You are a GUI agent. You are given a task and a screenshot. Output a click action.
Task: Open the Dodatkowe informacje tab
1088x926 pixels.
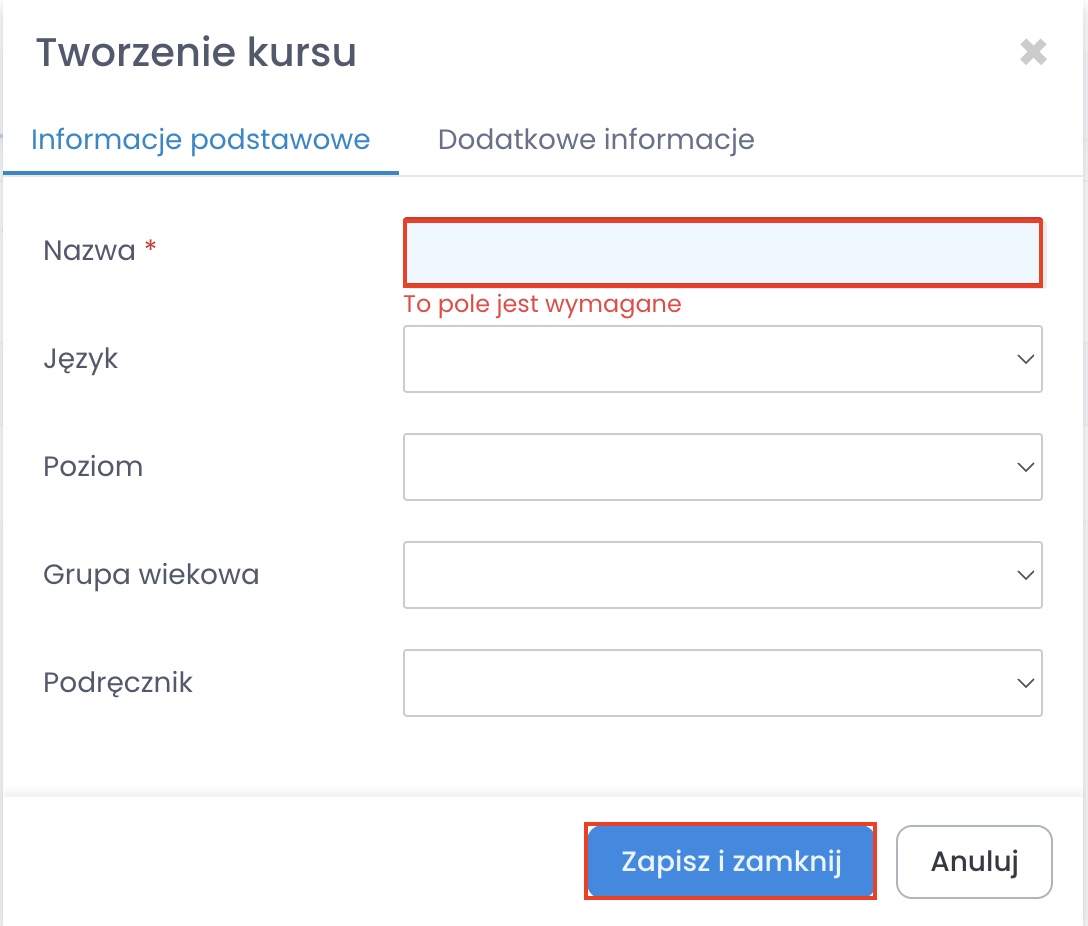point(596,139)
